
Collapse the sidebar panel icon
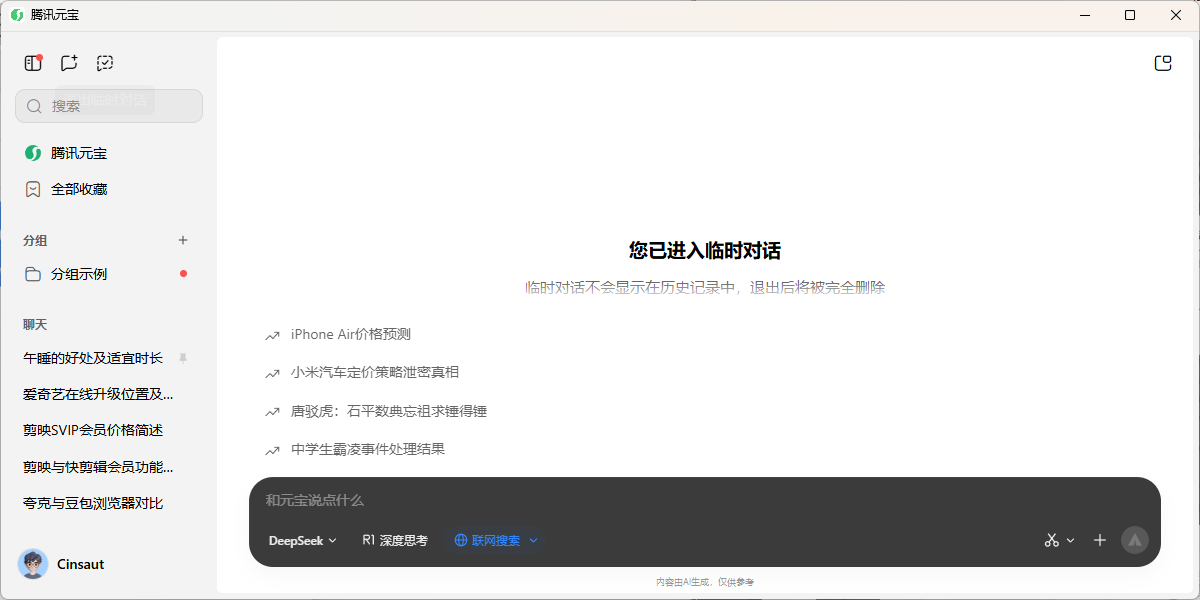[33, 63]
